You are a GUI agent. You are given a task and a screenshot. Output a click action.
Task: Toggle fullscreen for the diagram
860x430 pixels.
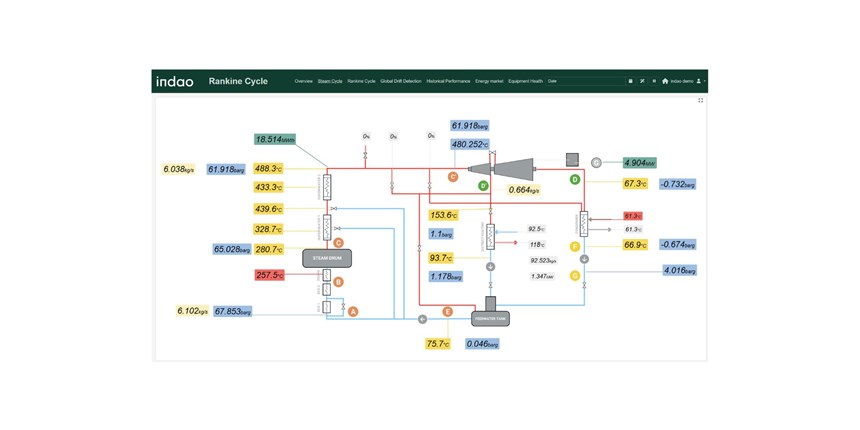point(700,100)
